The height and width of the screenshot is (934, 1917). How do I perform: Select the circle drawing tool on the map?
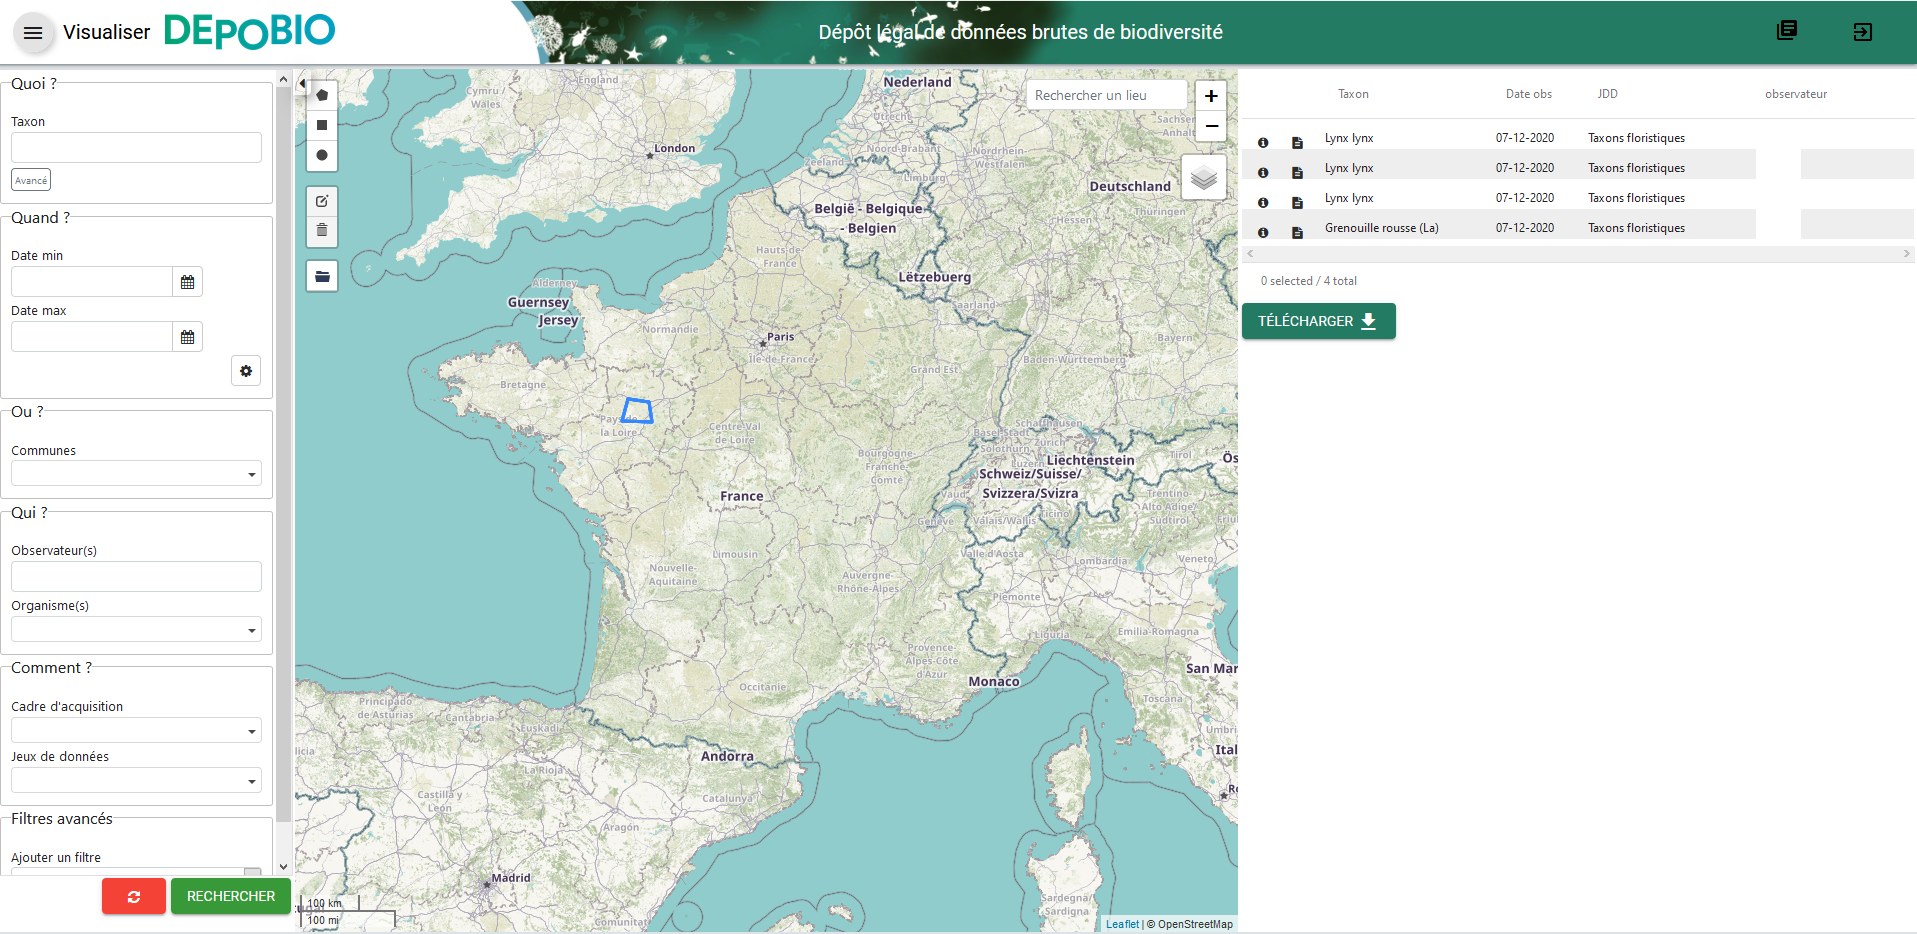point(322,155)
